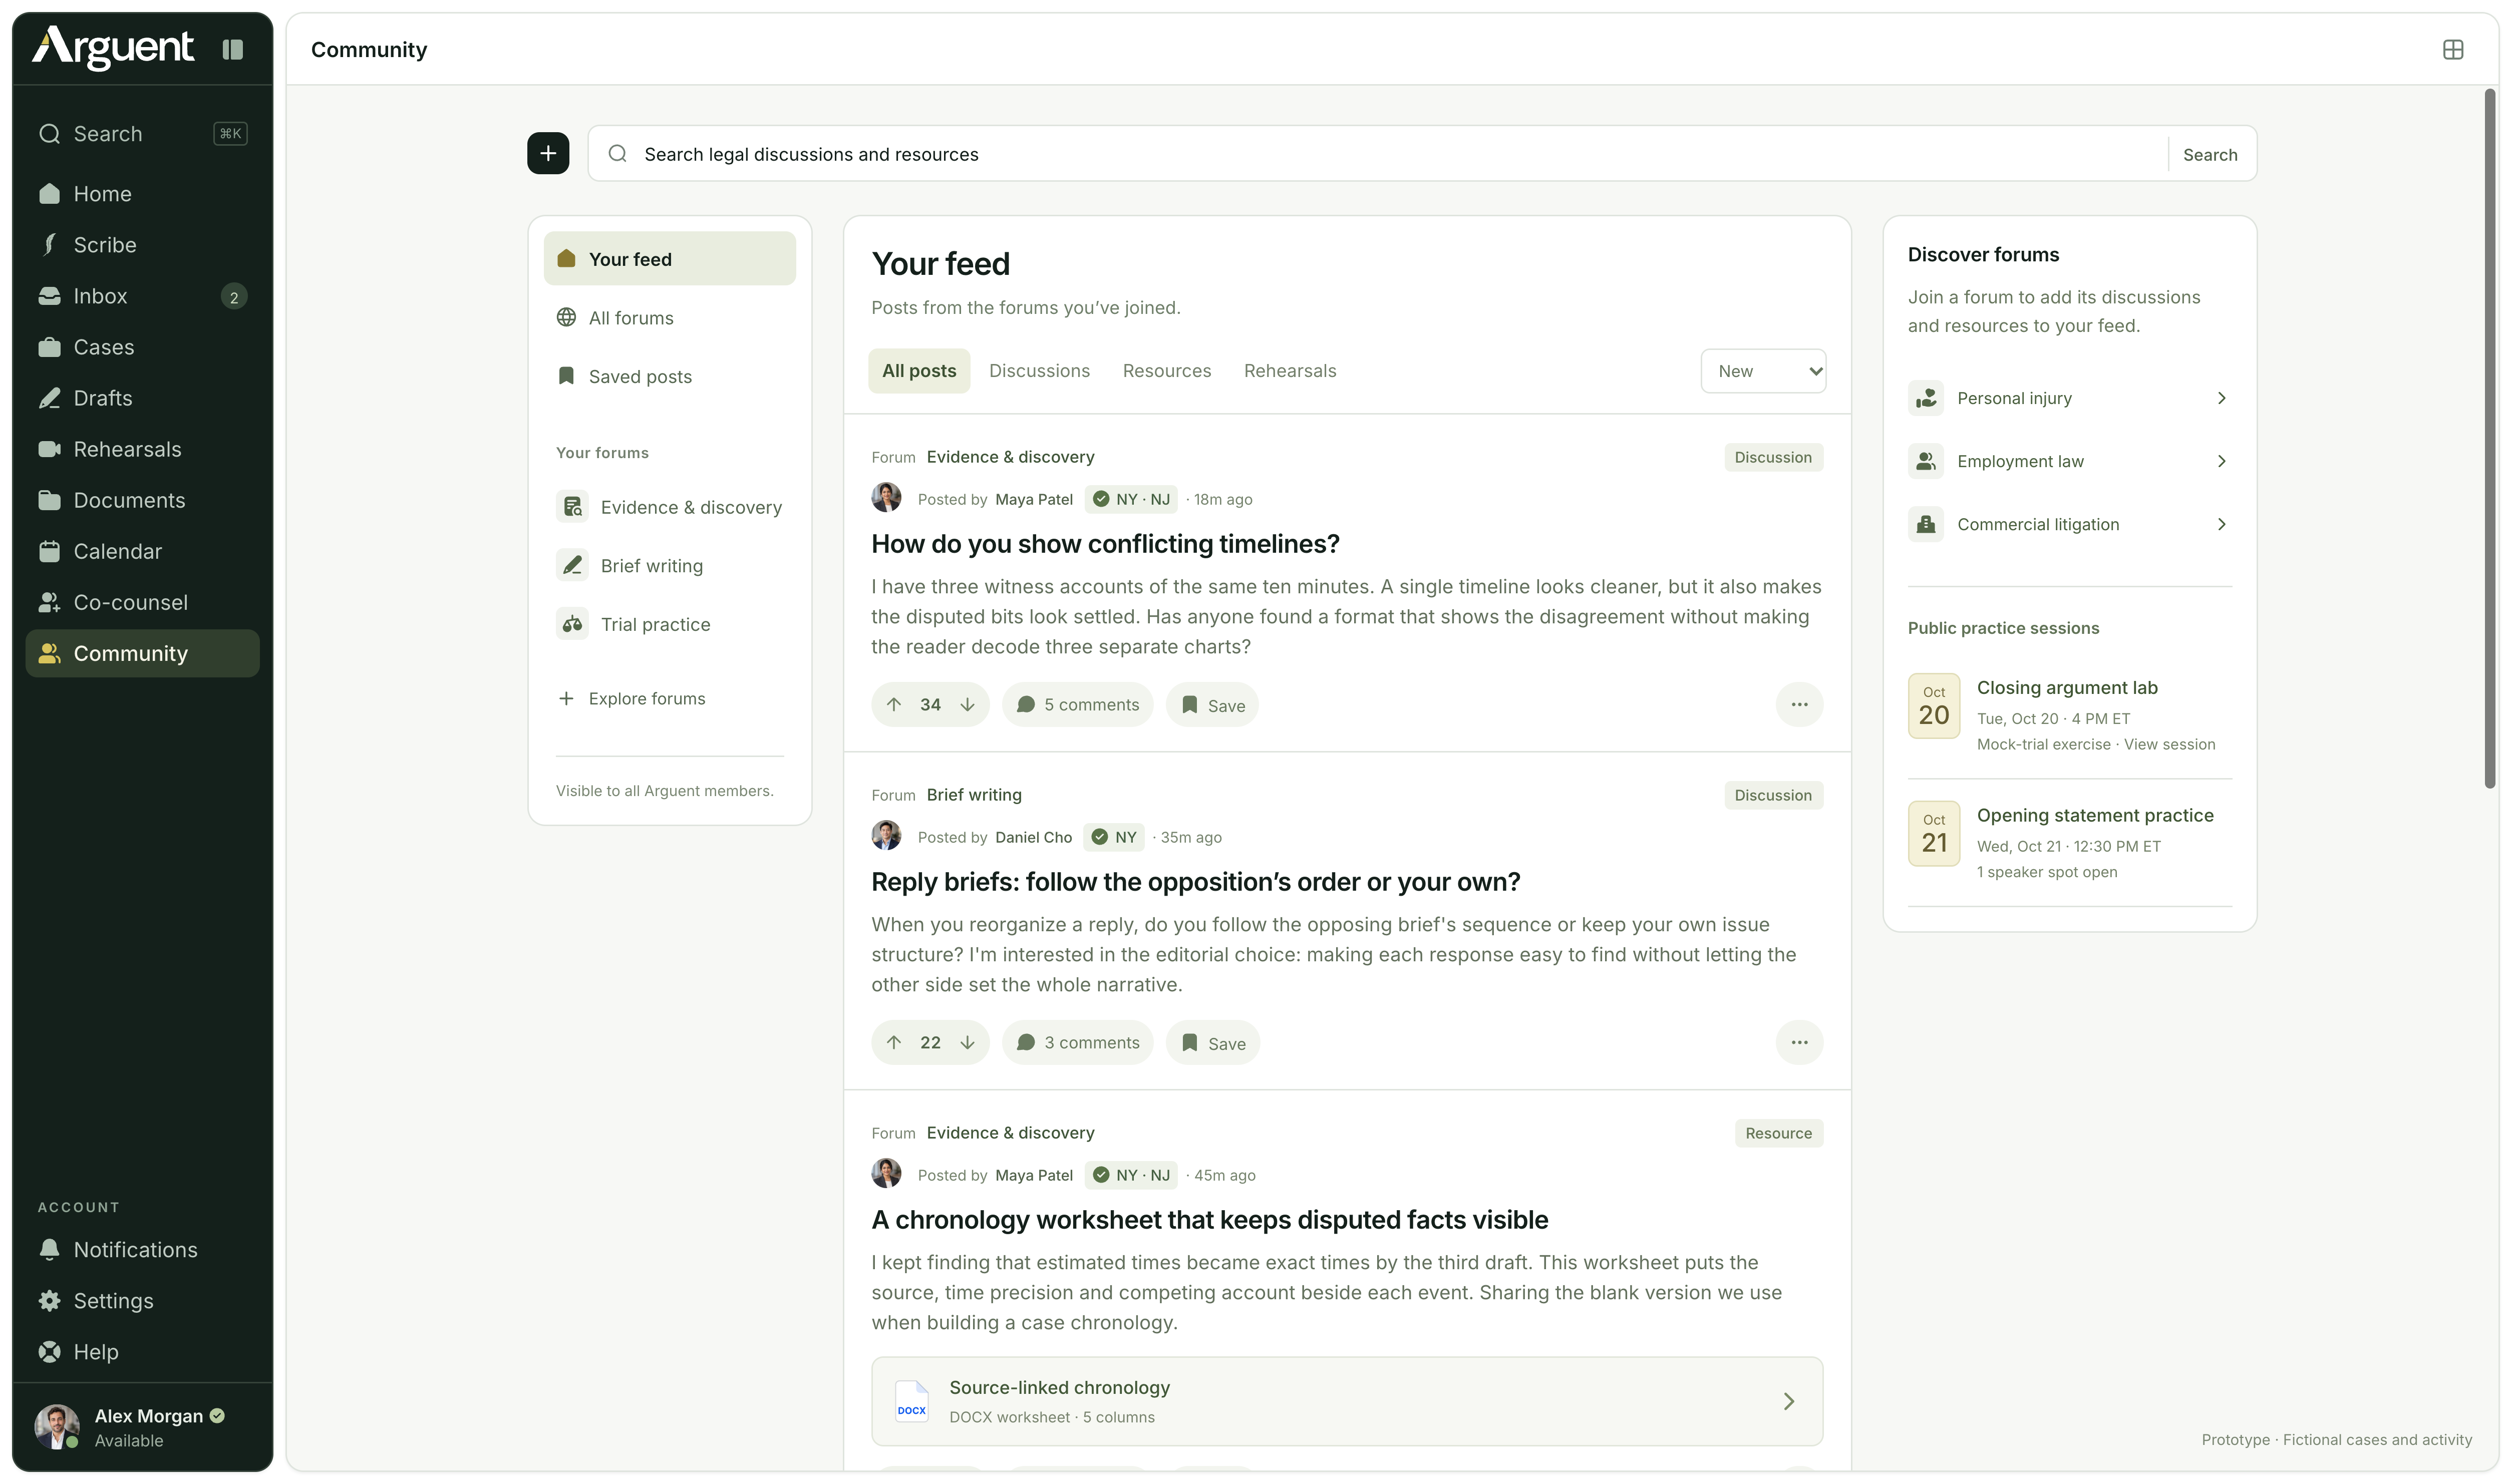Image resolution: width=2512 pixels, height=1484 pixels.
Task: Open the Trial practice forum
Action: [x=669, y=624]
